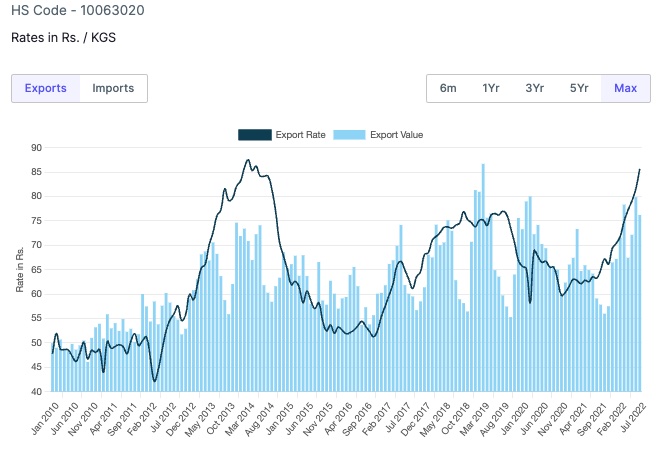Show the Max time range
Screen dimensions: 662x463
[625, 88]
